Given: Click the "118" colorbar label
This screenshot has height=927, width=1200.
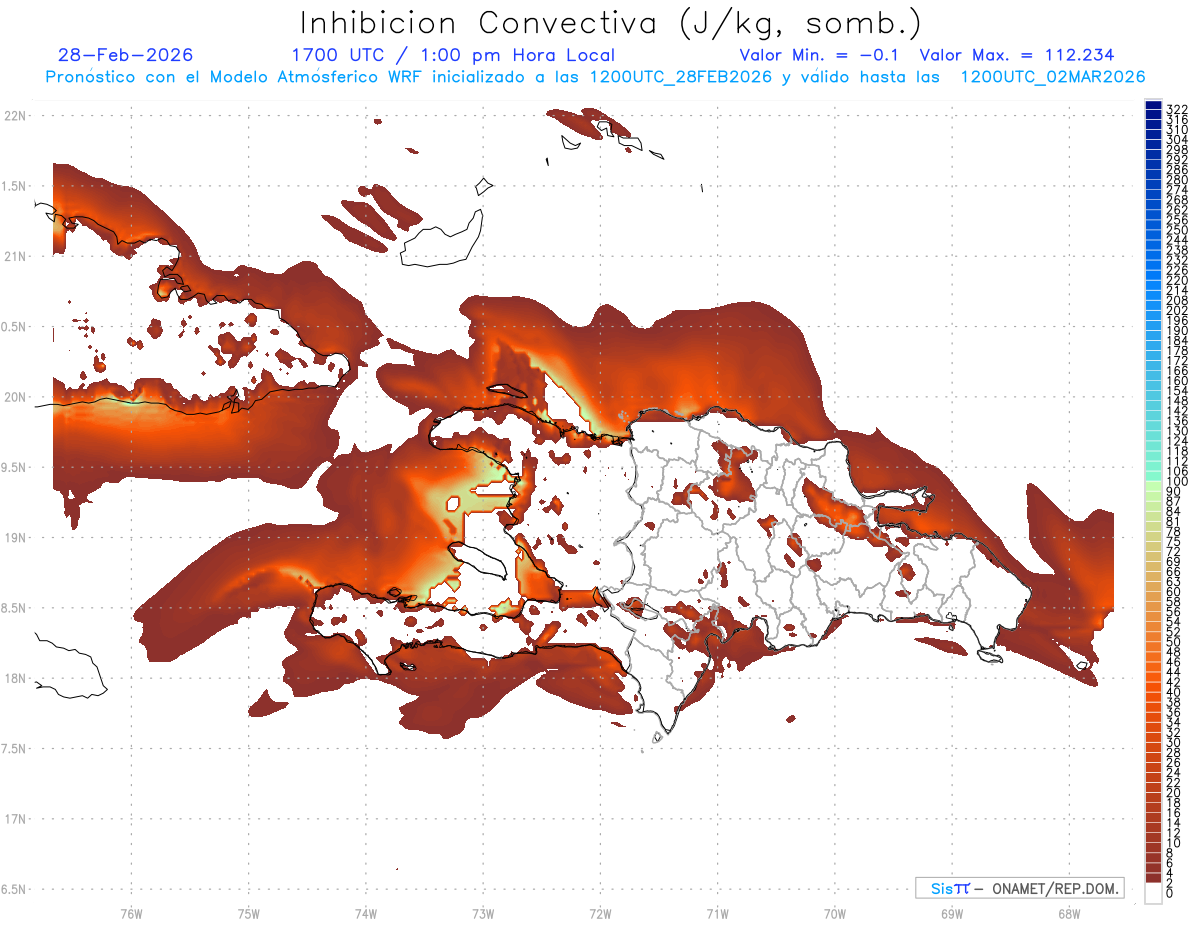Looking at the screenshot, I should (x=1177, y=451).
